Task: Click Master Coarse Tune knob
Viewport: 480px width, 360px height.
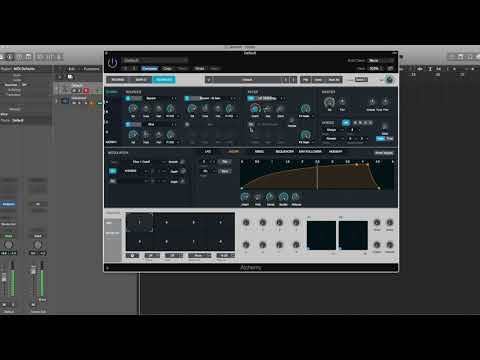Action: tap(372, 101)
